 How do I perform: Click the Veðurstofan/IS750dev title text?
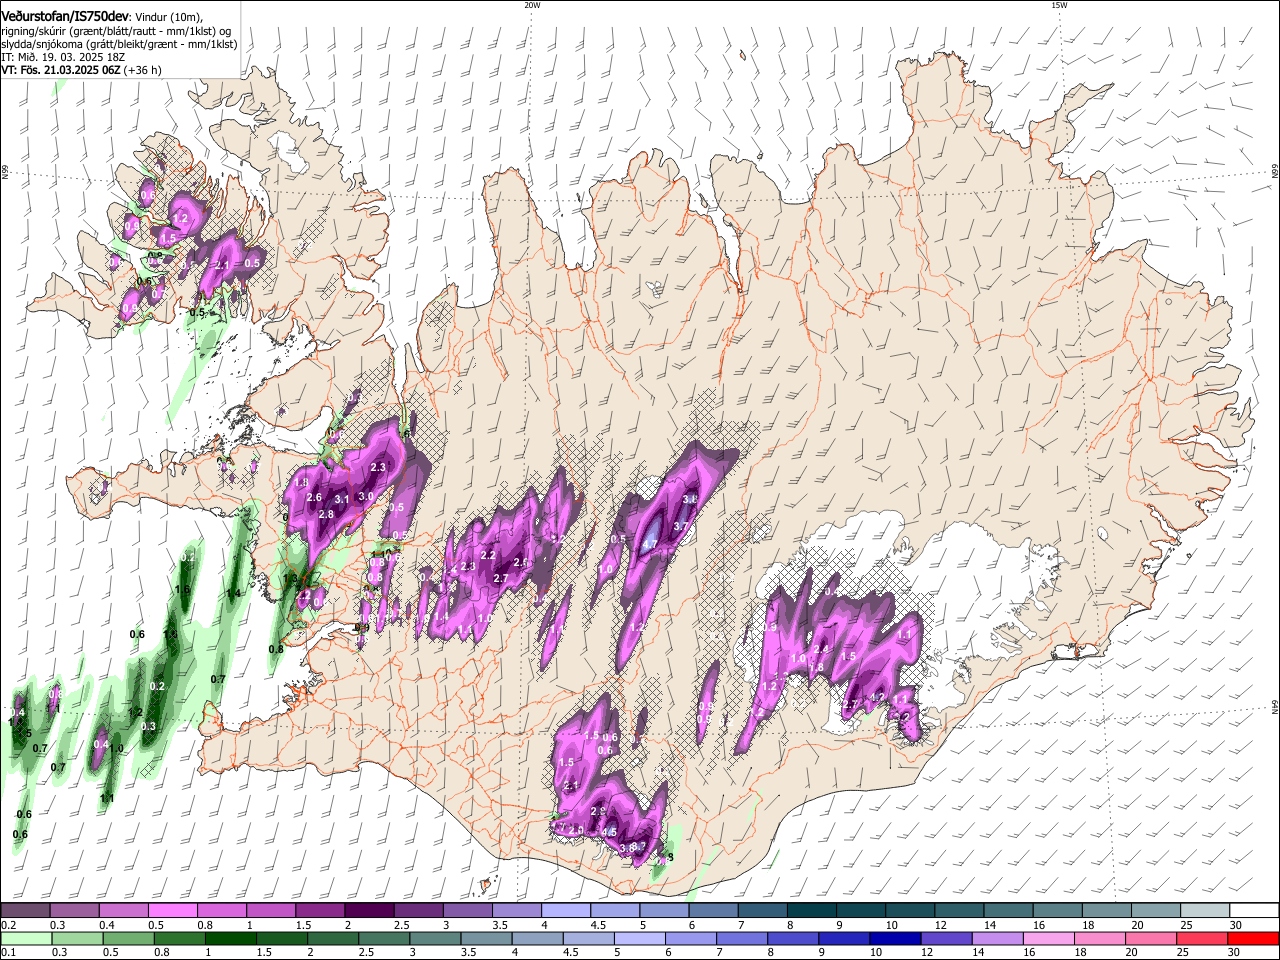[65, 16]
